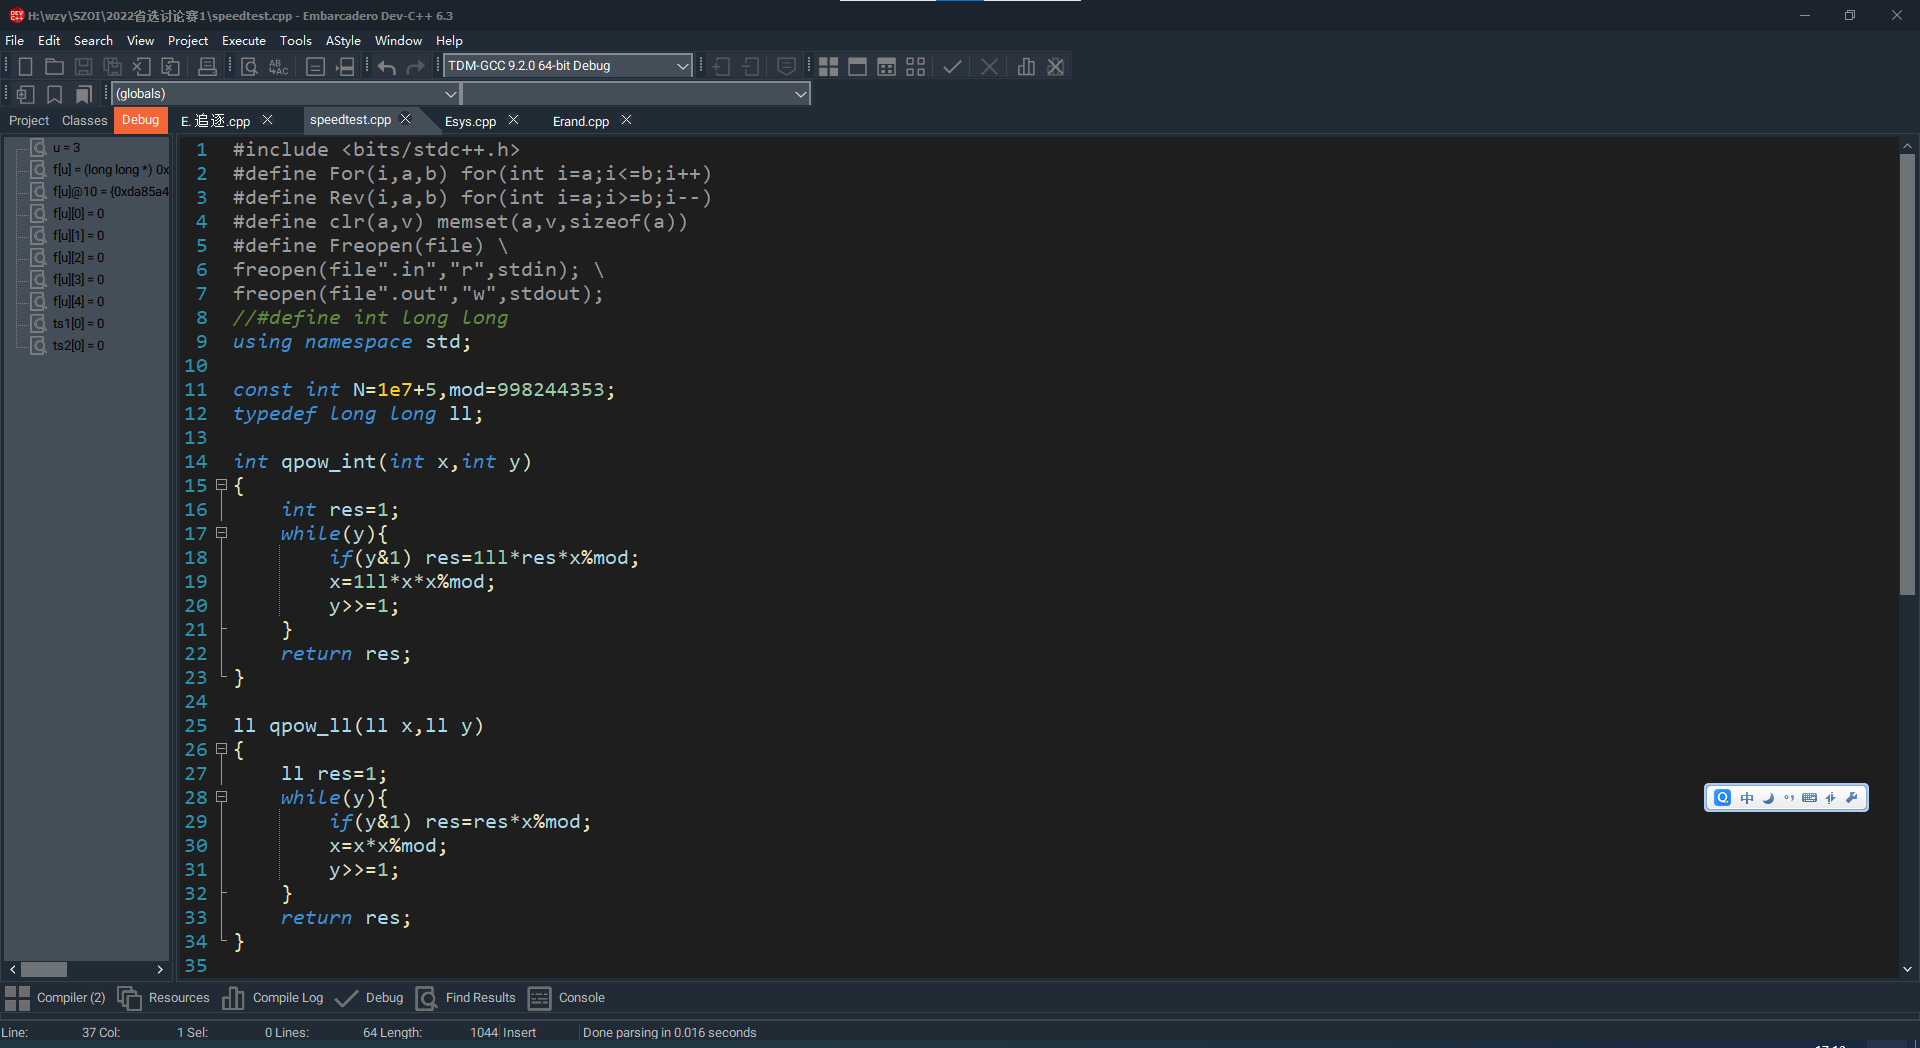The width and height of the screenshot is (1920, 1048).
Task: Select the Debug side panel tab
Action: click(x=141, y=120)
